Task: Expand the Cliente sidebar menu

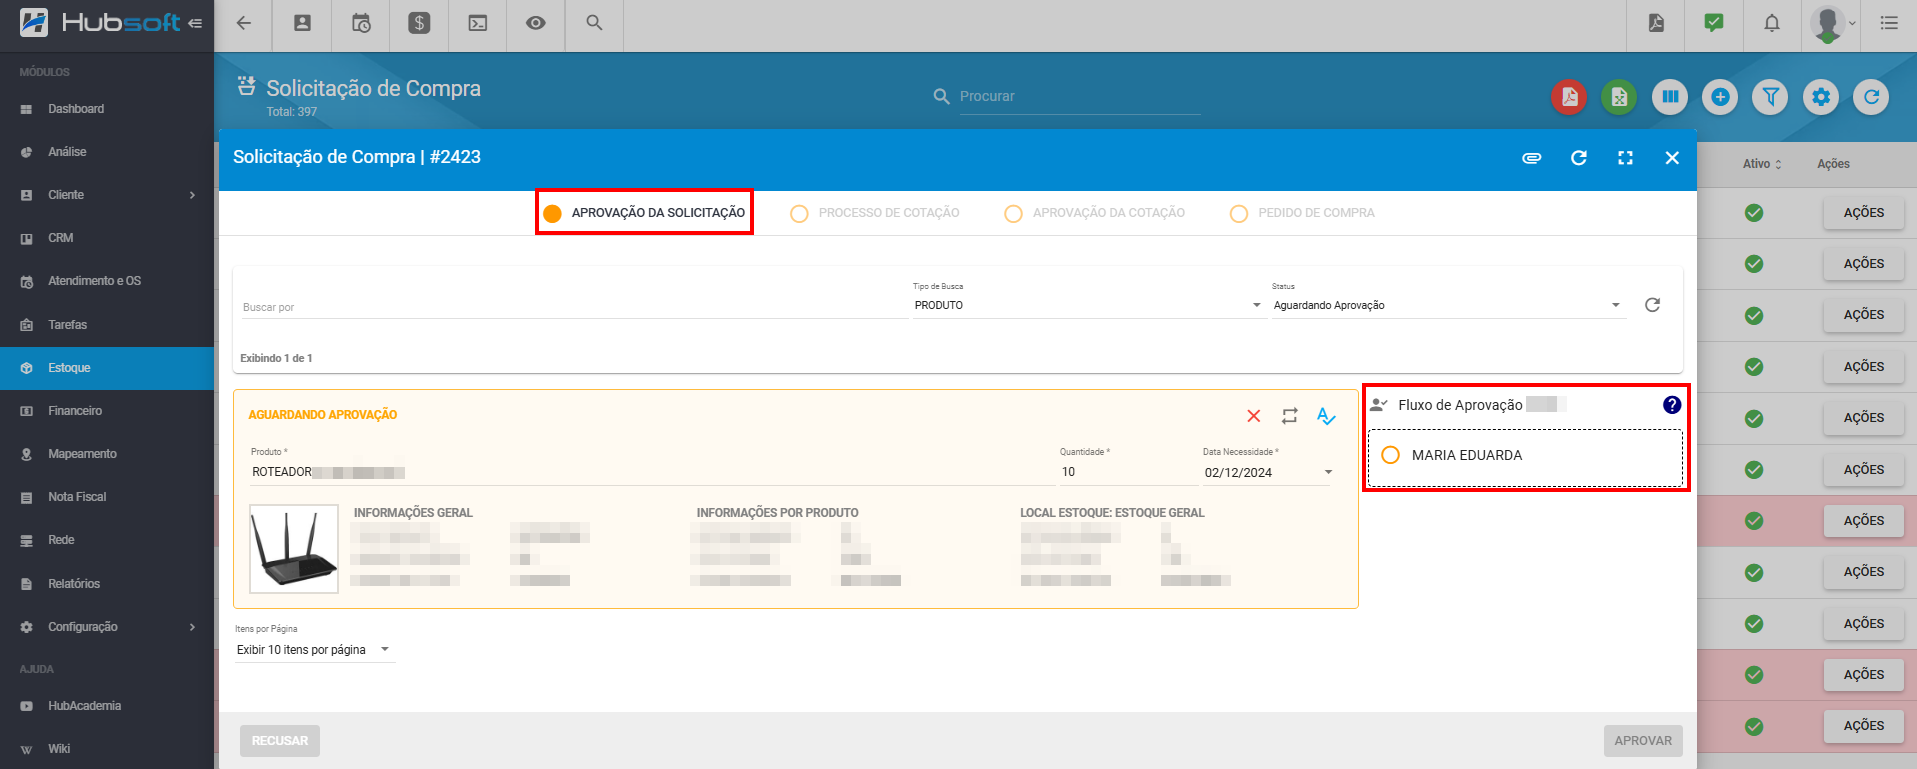Action: 107,195
